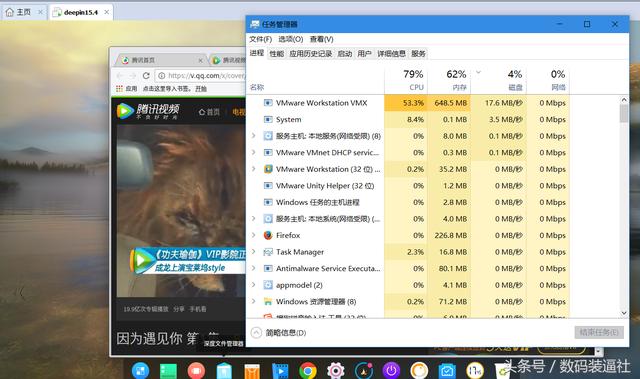Click the Chrome address bar URL field
This screenshot has height=379, width=640.
(x=200, y=75)
